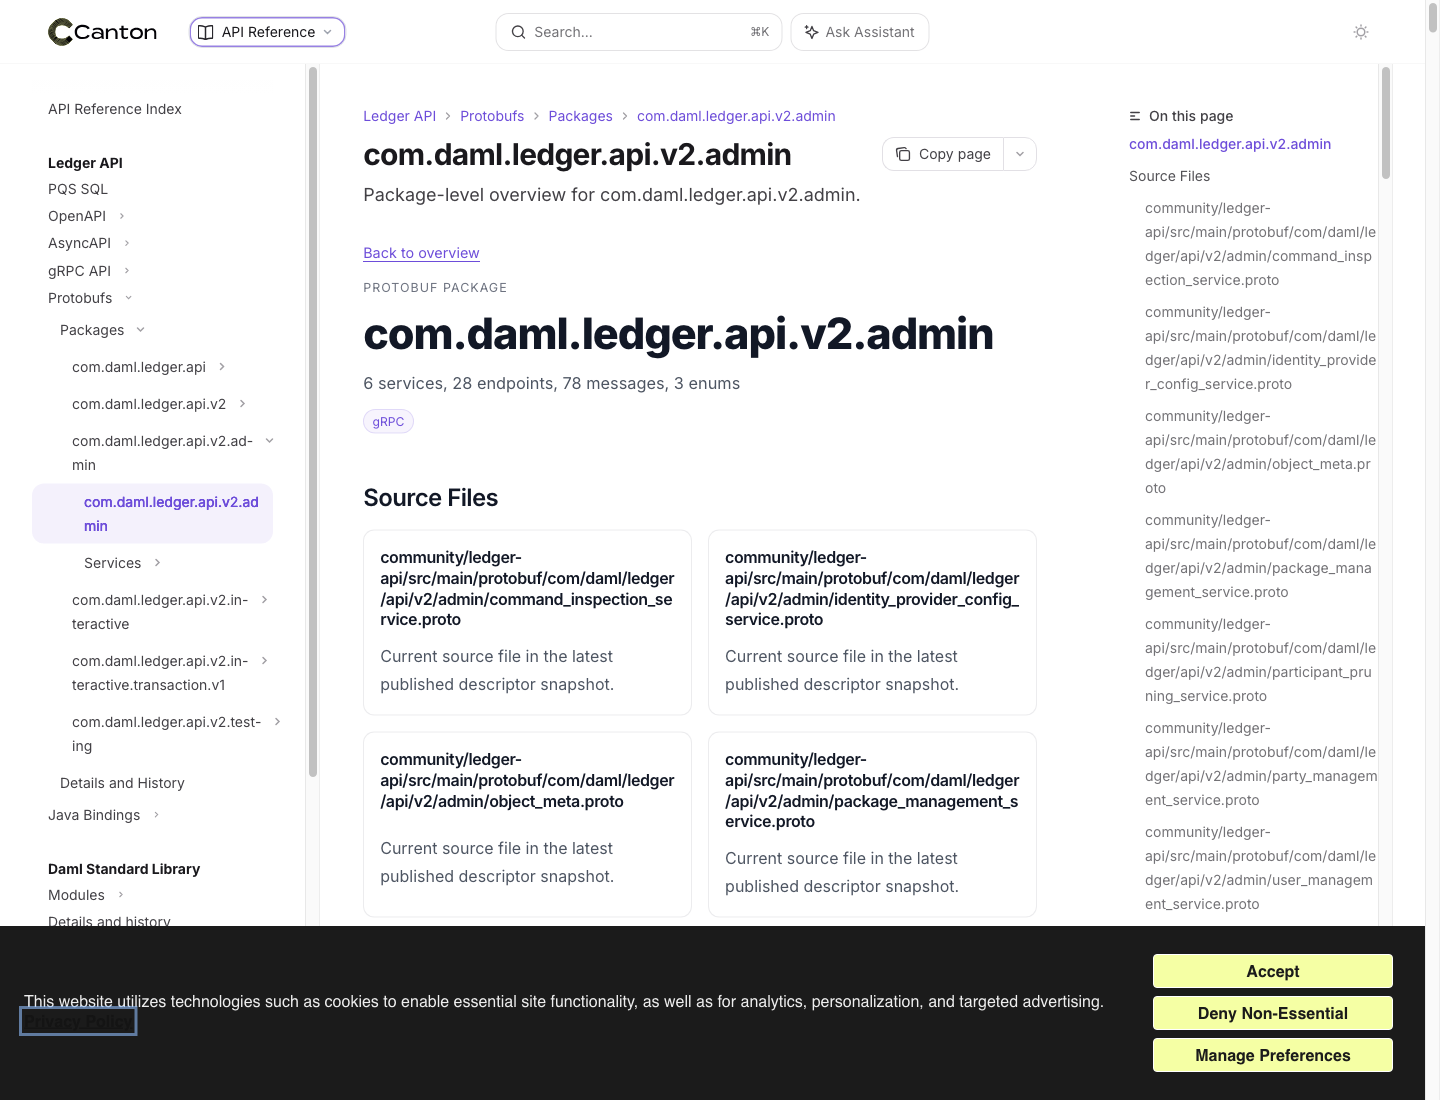Accept cookies
This screenshot has height=1100, width=1440.
[x=1272, y=971]
